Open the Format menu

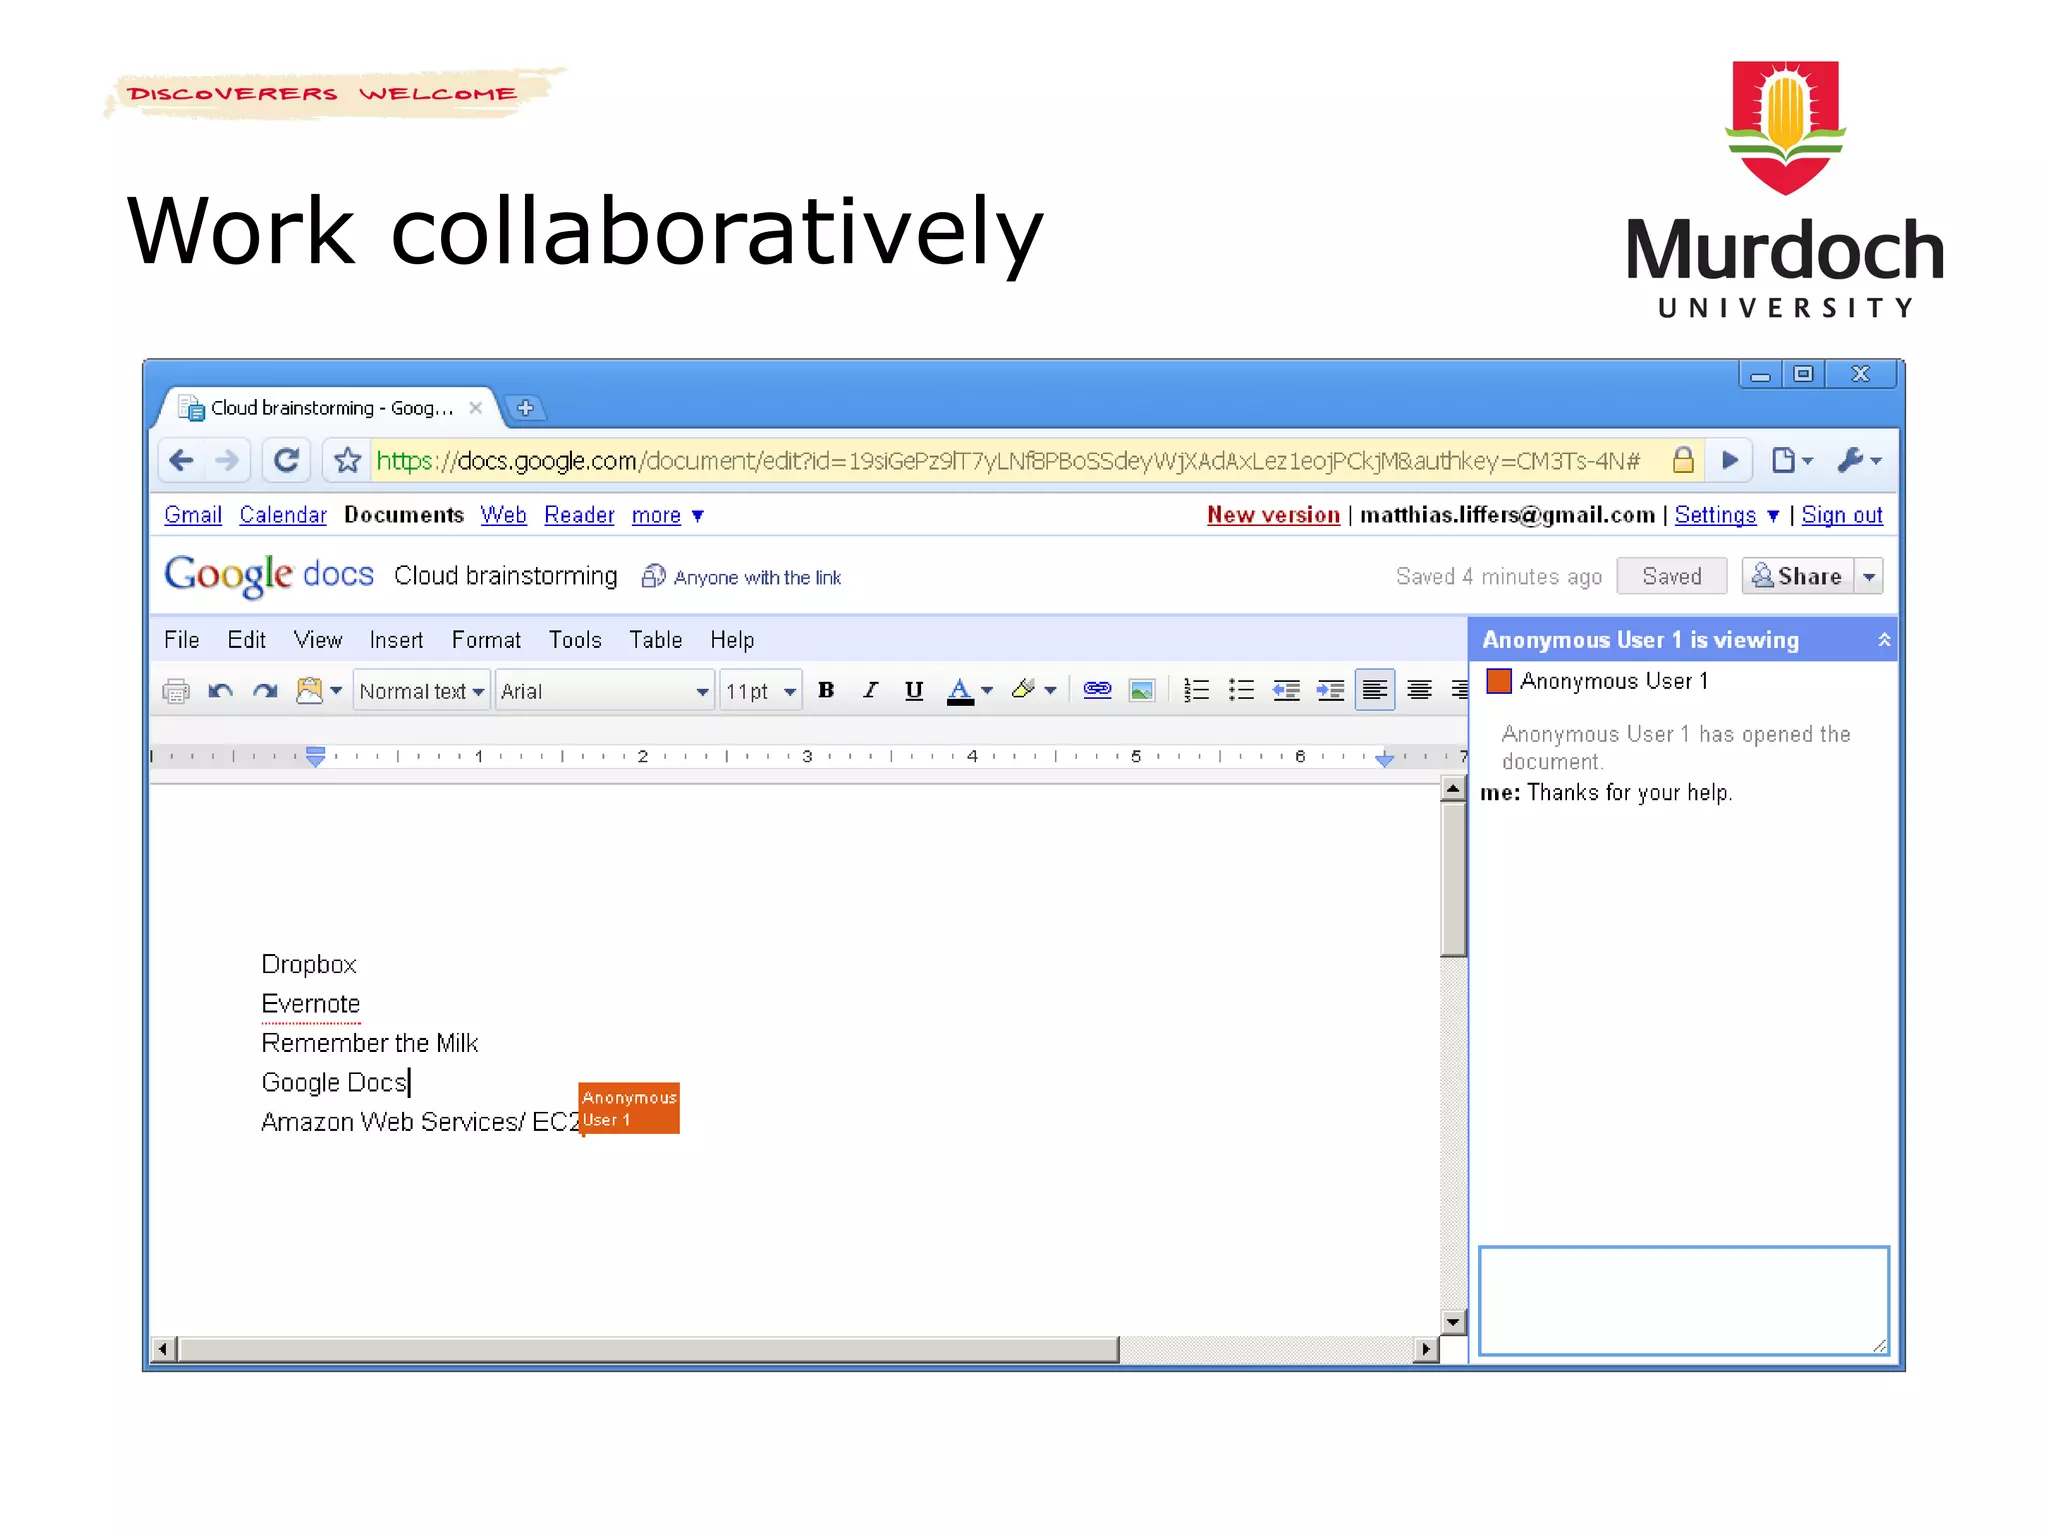click(486, 640)
